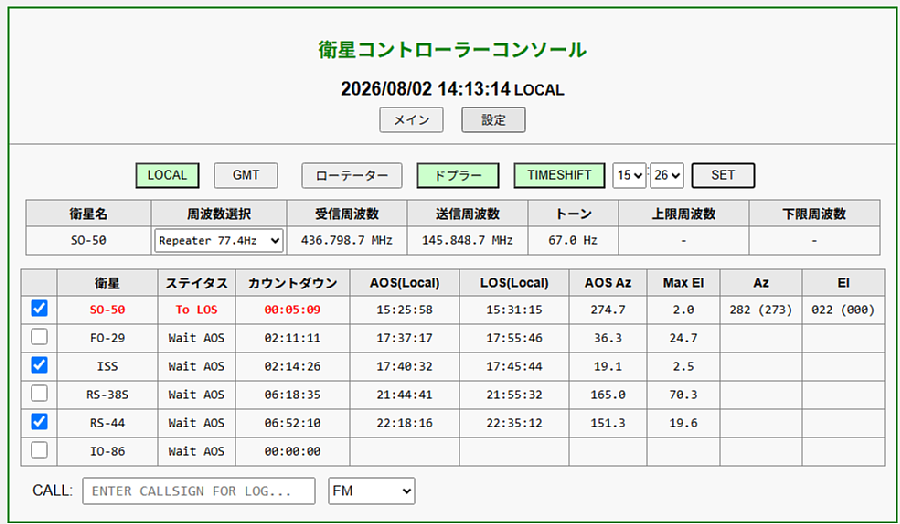Click the AOS(Local) column header
The width and height of the screenshot is (900, 524).
[405, 283]
